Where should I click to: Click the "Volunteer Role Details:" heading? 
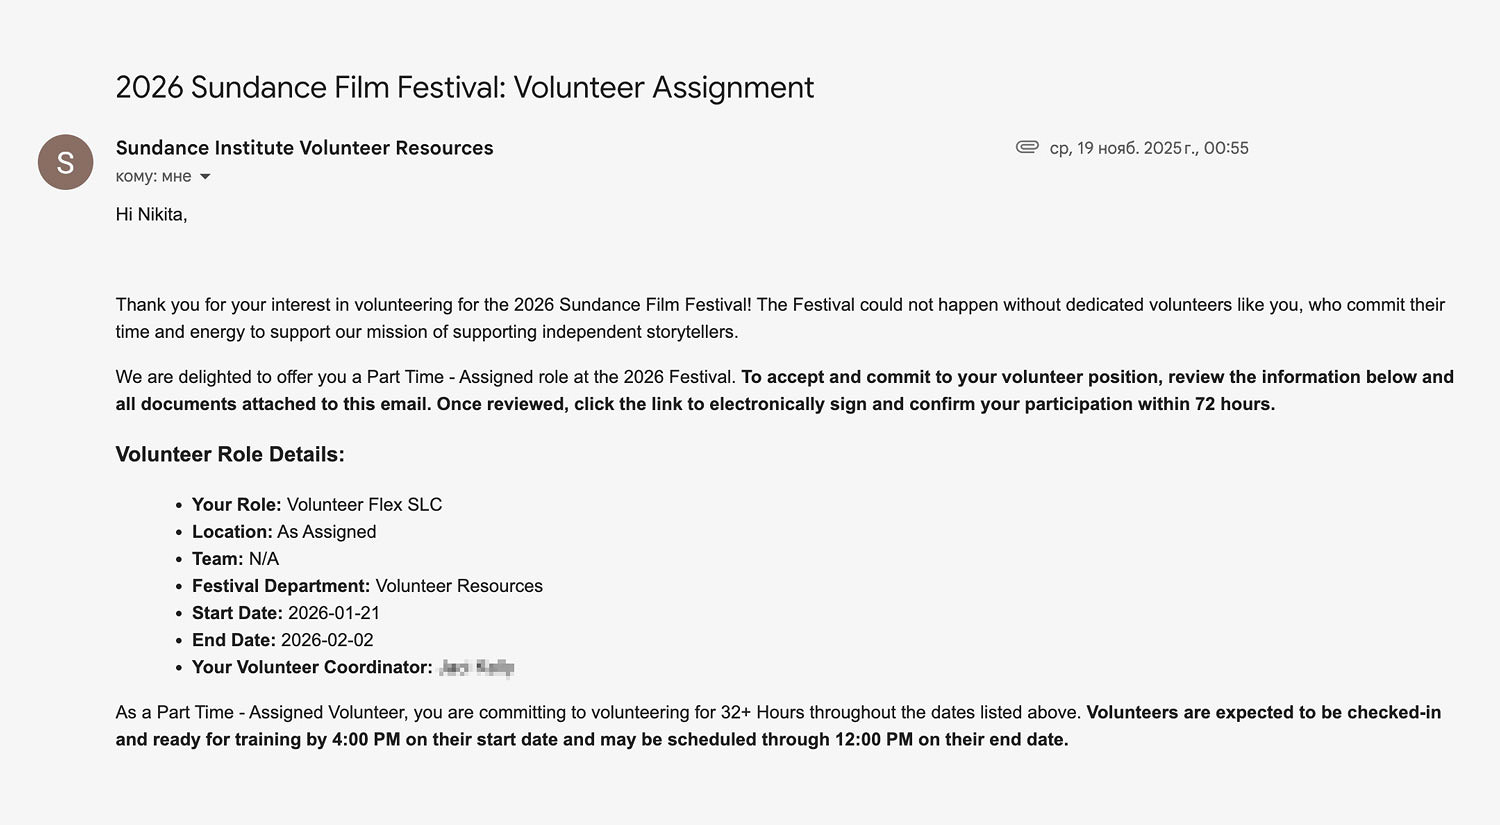(230, 454)
